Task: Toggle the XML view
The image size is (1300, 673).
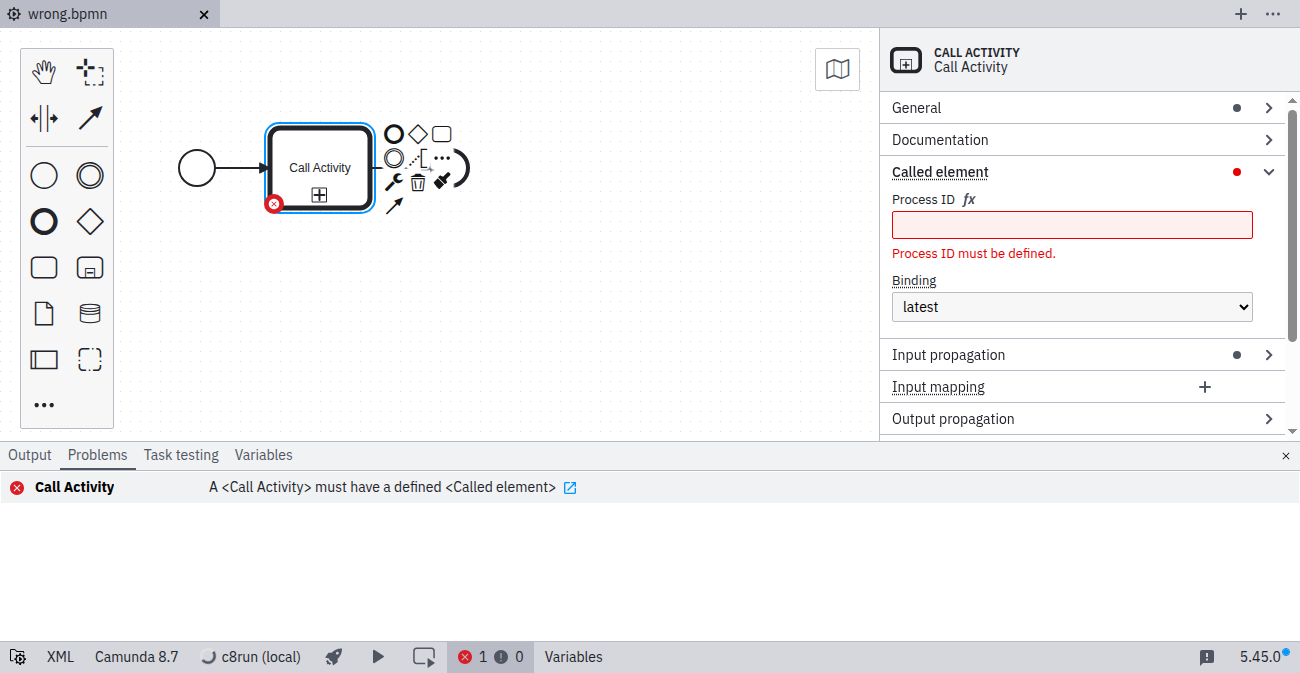Action: pos(60,657)
